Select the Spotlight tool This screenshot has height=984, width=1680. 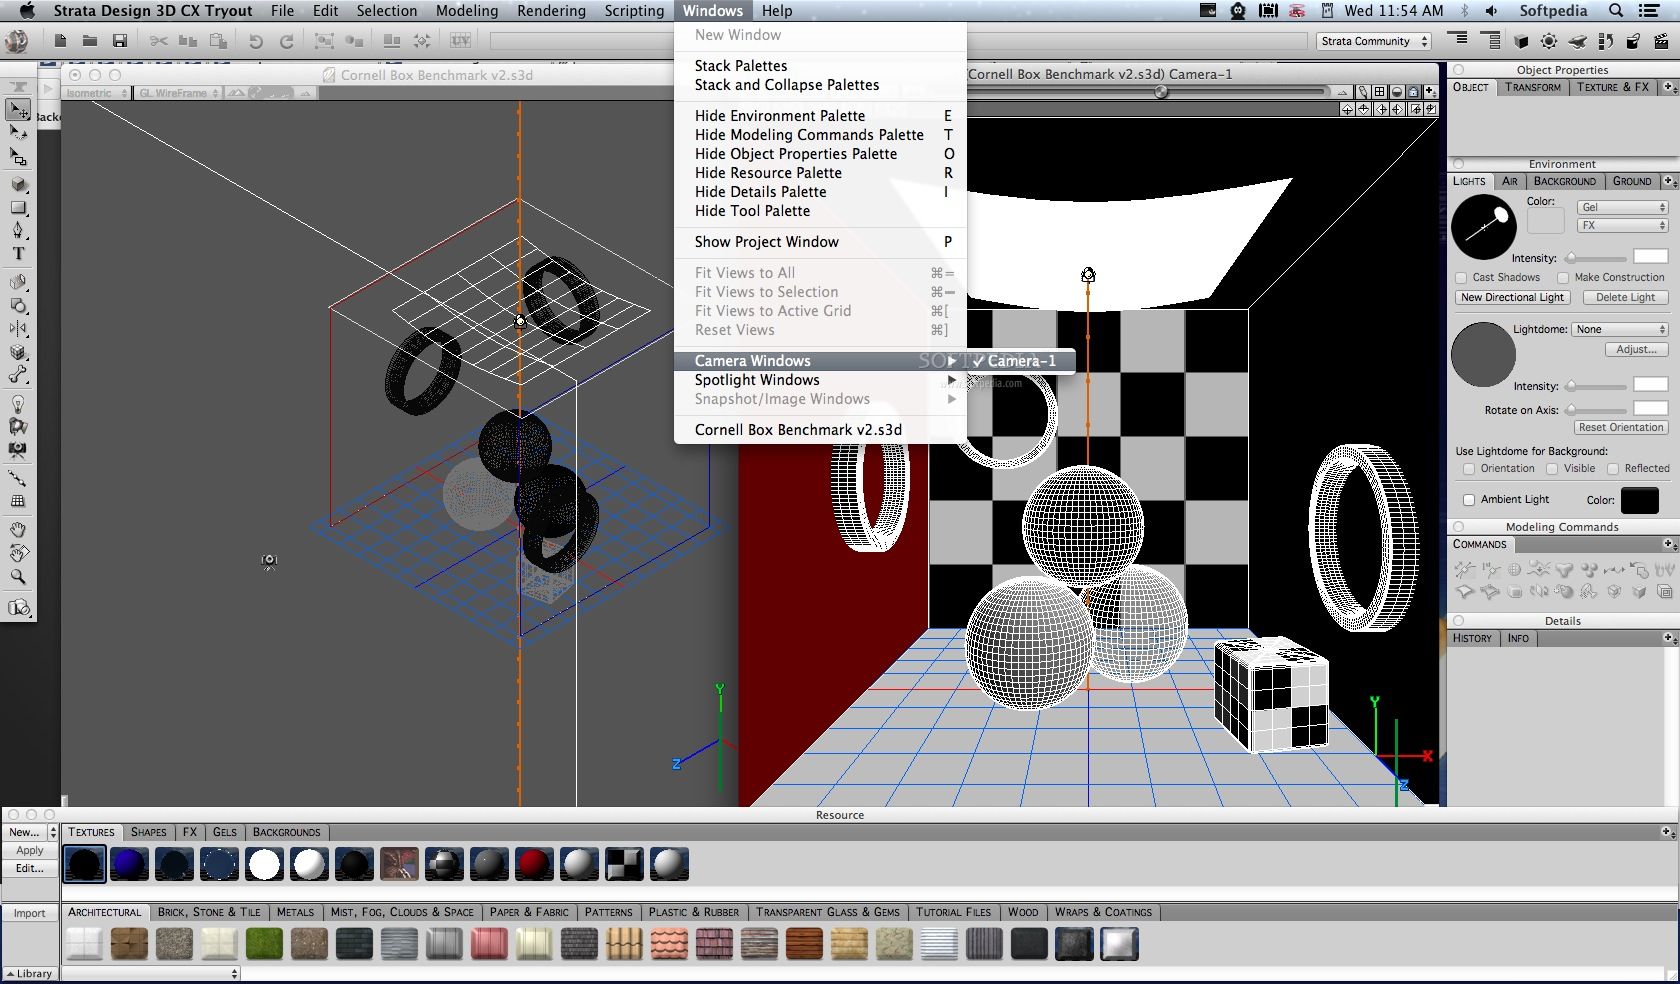click(x=18, y=426)
